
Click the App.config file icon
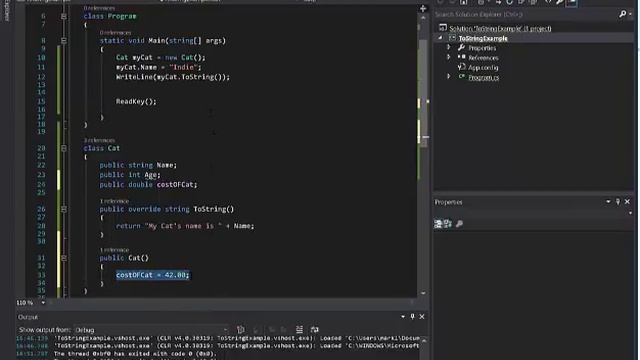click(461, 67)
